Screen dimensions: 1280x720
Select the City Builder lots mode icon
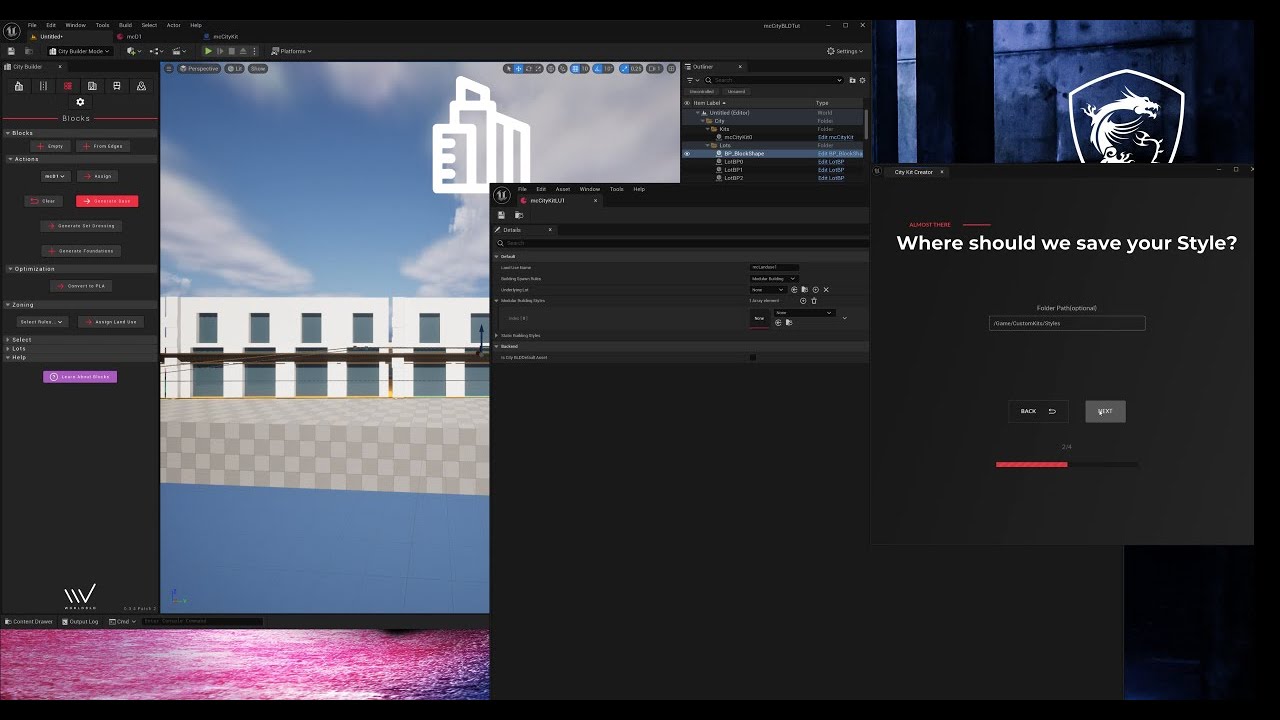92,86
